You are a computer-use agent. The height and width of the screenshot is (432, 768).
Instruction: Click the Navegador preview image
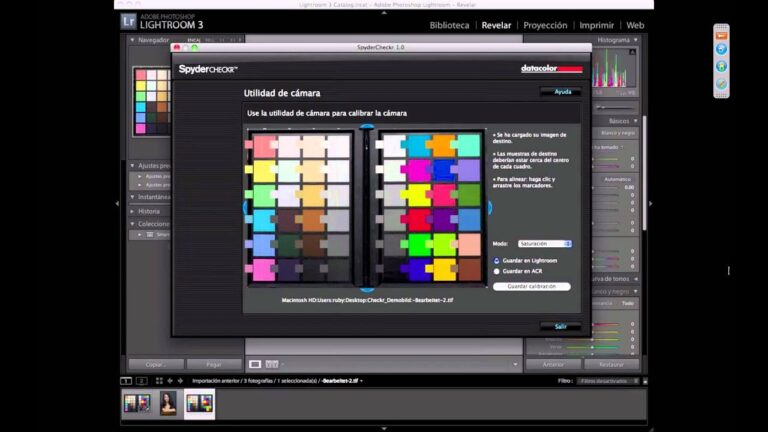pos(152,101)
